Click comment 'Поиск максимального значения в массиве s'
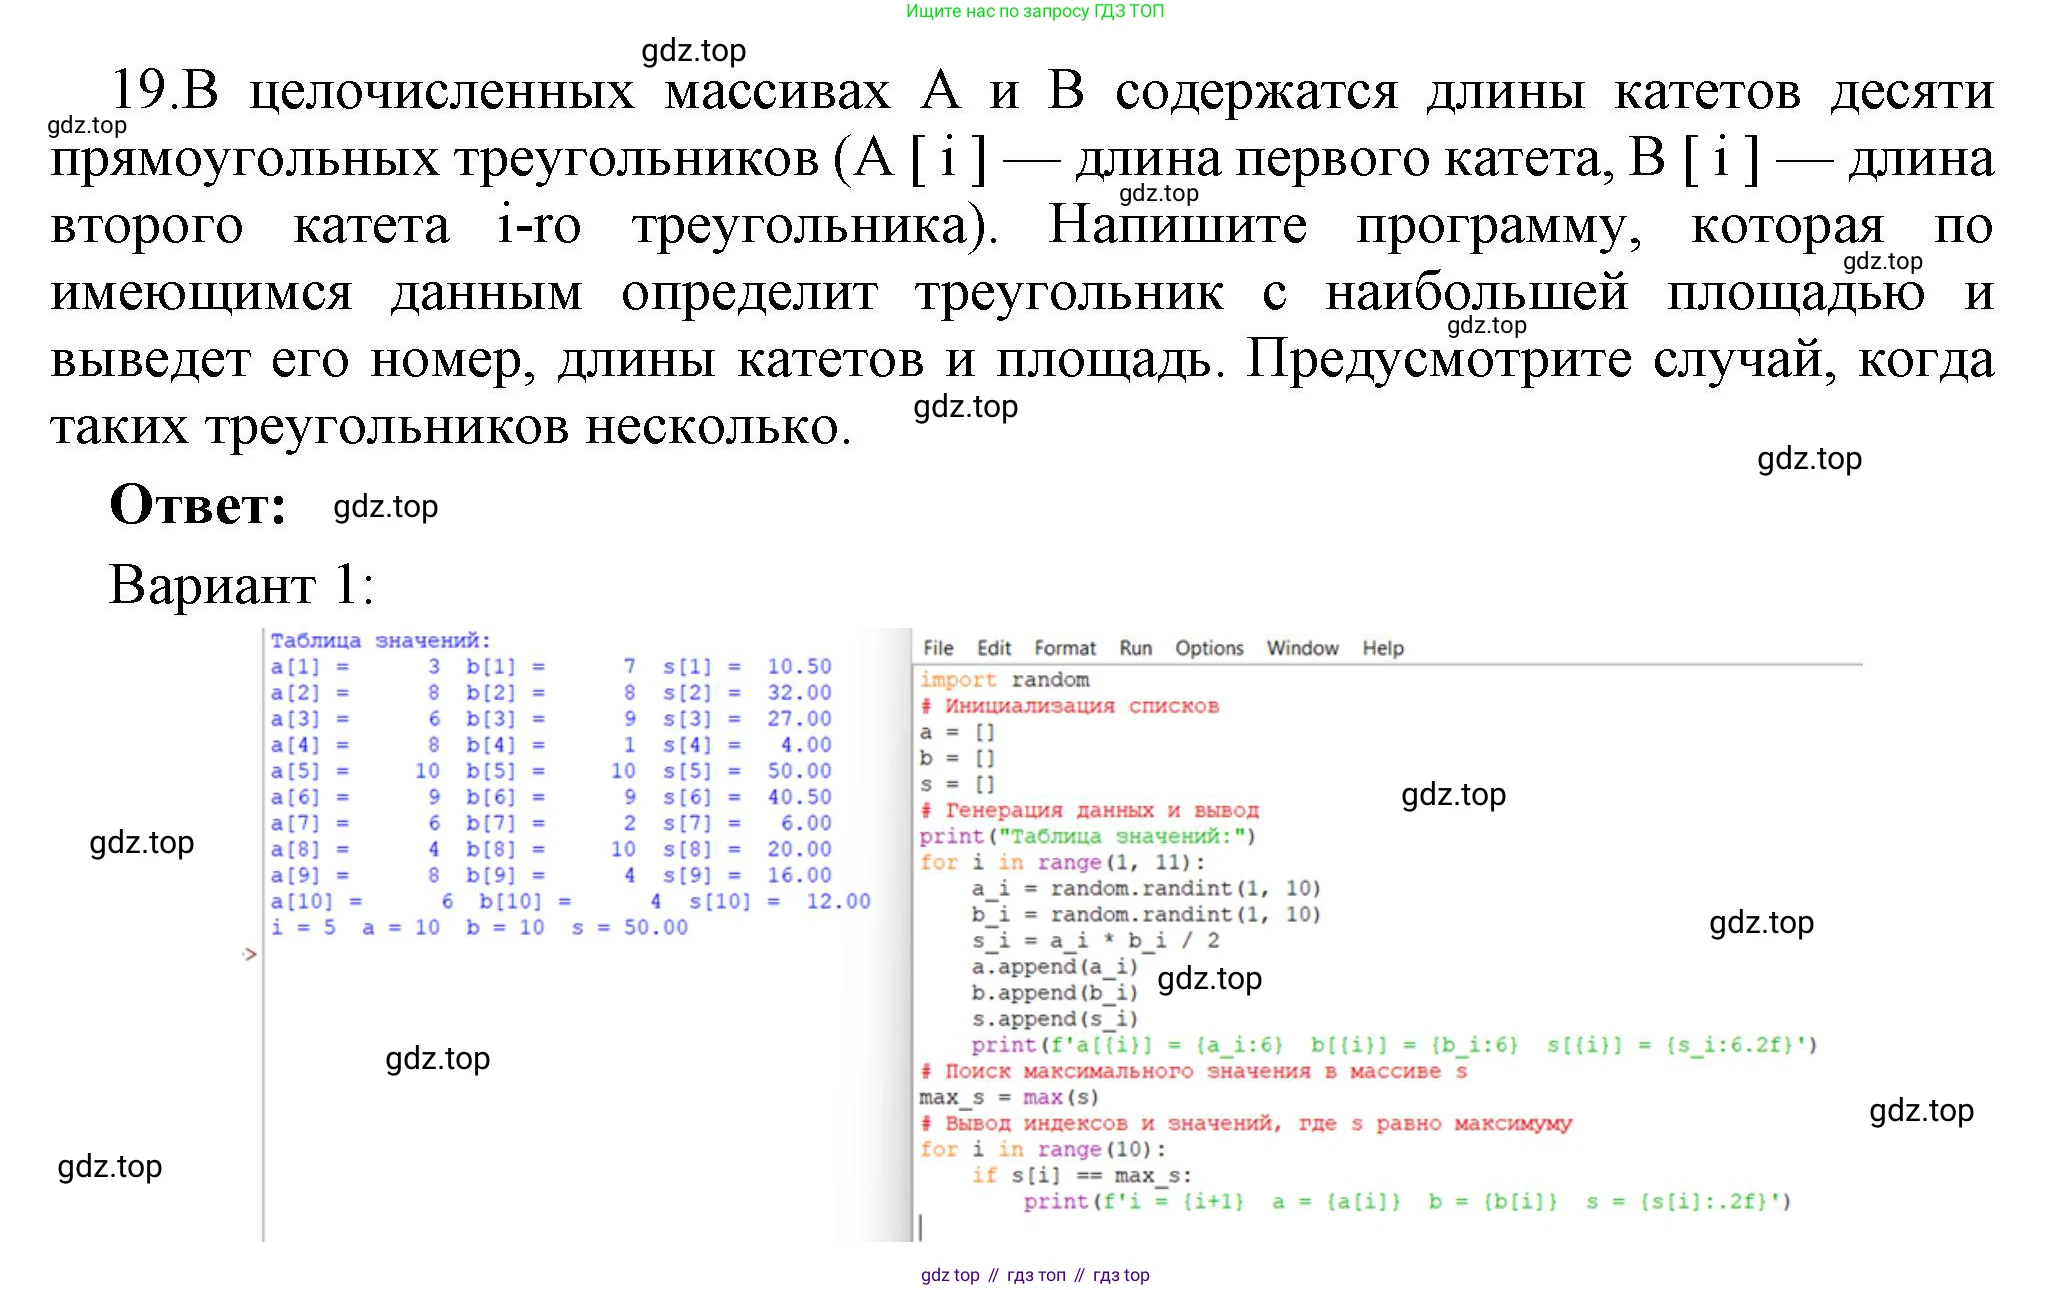 click(1194, 1071)
